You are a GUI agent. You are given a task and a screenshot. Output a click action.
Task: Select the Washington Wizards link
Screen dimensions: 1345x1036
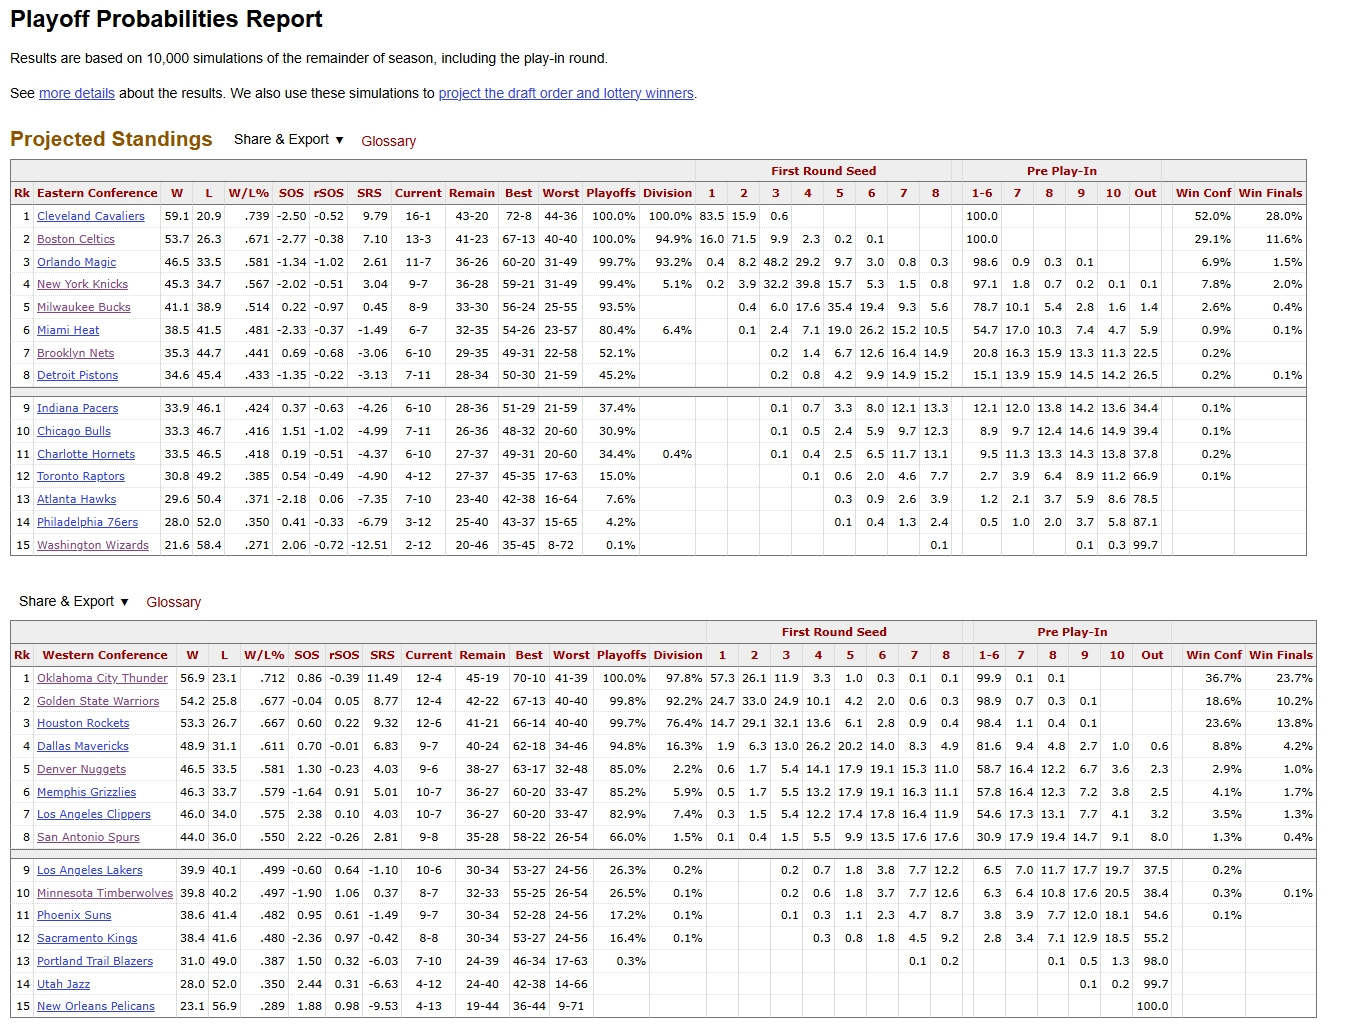coord(92,545)
